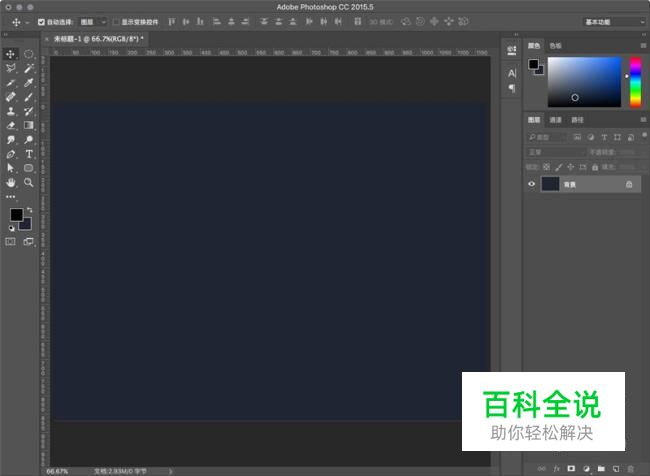This screenshot has height=476, width=650.
Task: Select the Polygonal Lasso tool
Action: pyautogui.click(x=10, y=68)
